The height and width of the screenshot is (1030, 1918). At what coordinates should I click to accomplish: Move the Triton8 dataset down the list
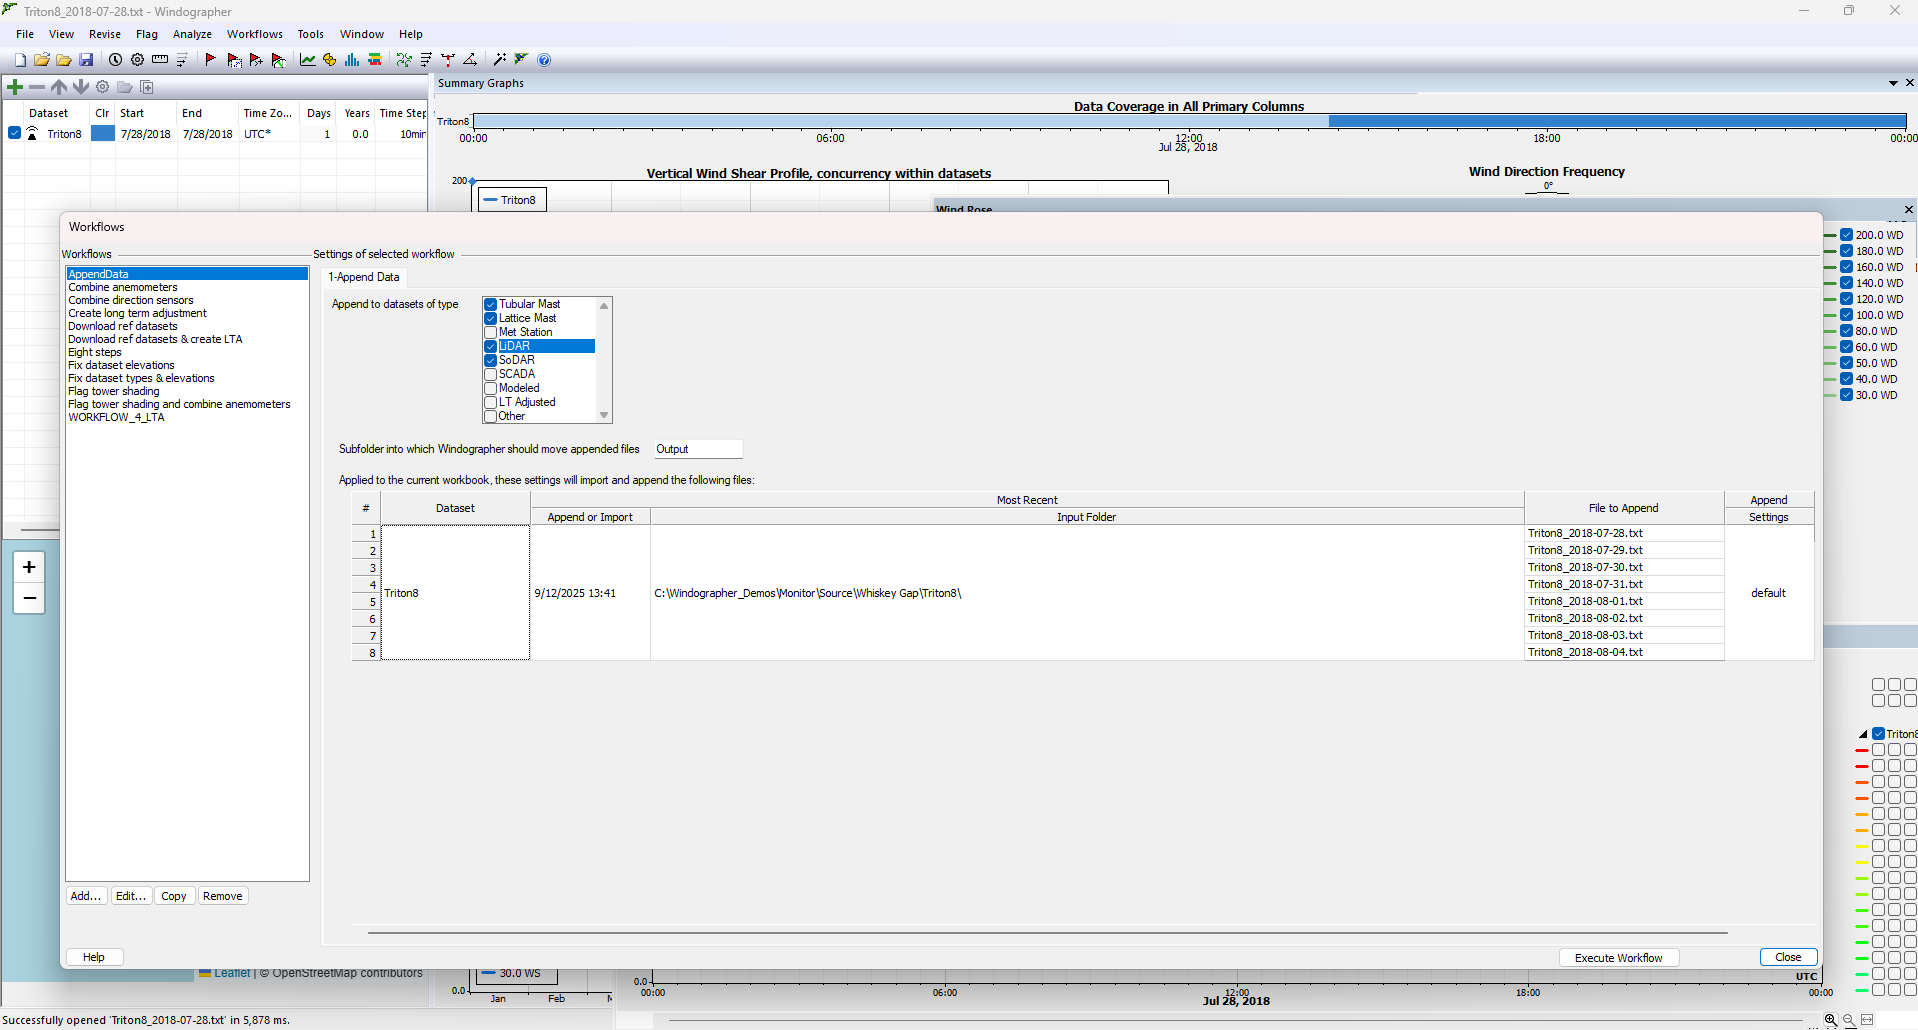pos(81,87)
